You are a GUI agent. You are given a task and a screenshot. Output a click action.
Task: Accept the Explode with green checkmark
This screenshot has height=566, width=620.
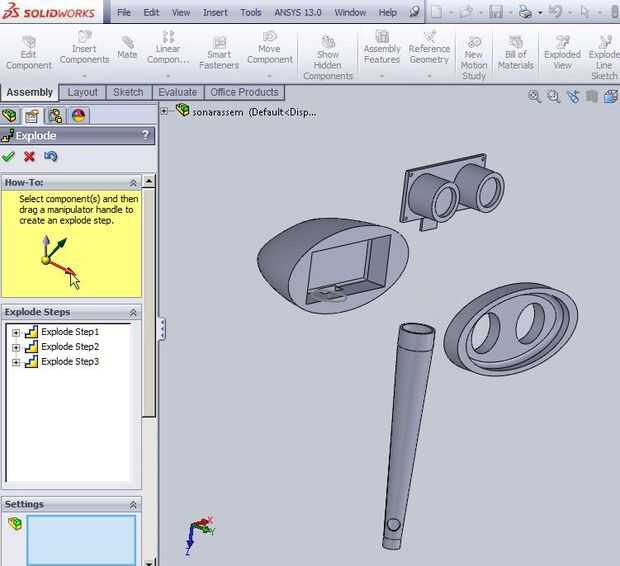pyautogui.click(x=8, y=157)
